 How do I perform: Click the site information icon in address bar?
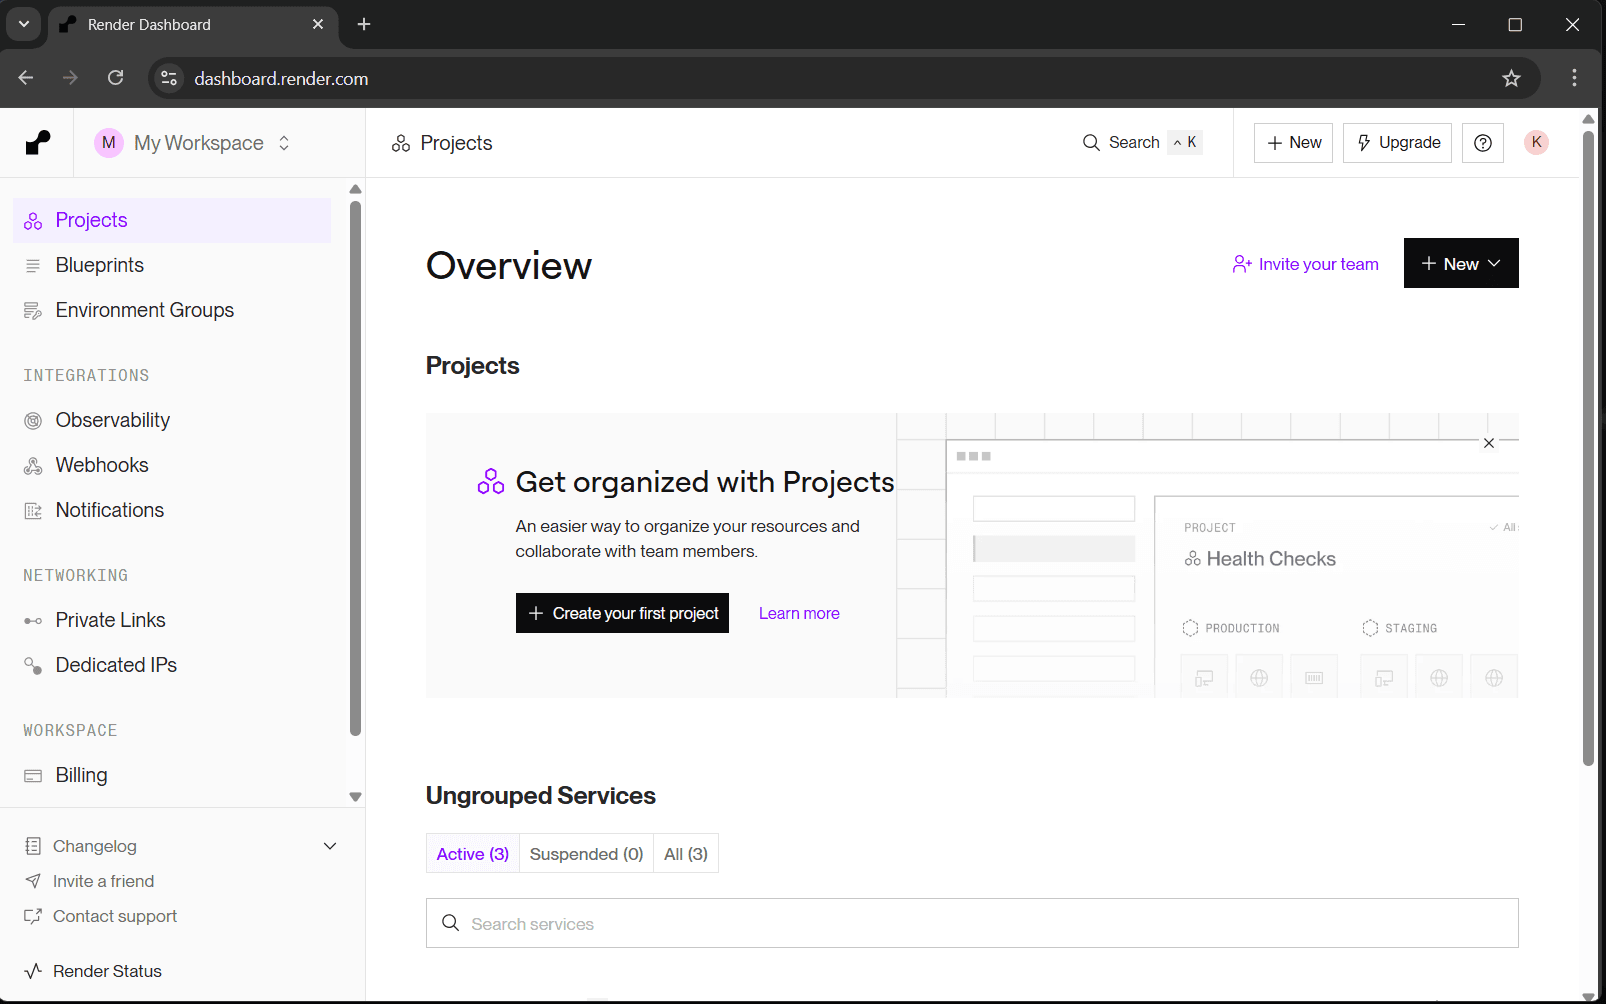(169, 78)
